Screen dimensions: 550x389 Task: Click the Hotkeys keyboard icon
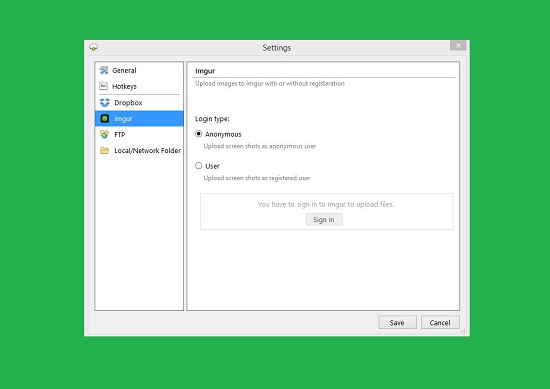(x=103, y=86)
